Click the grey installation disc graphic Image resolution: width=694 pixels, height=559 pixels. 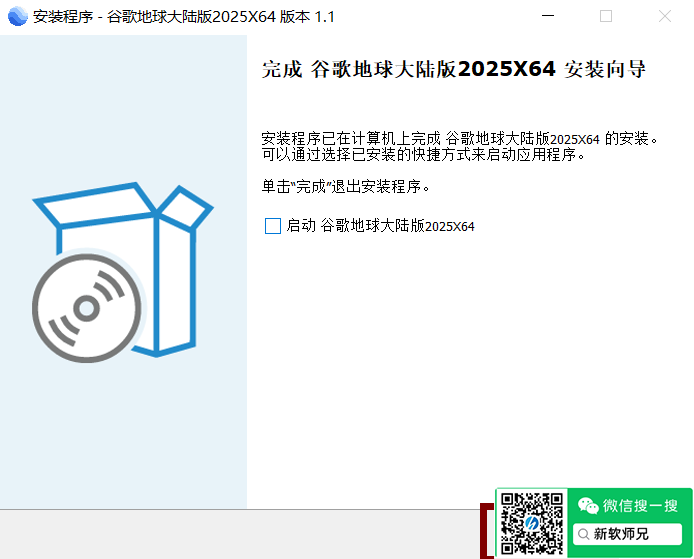pos(87,308)
